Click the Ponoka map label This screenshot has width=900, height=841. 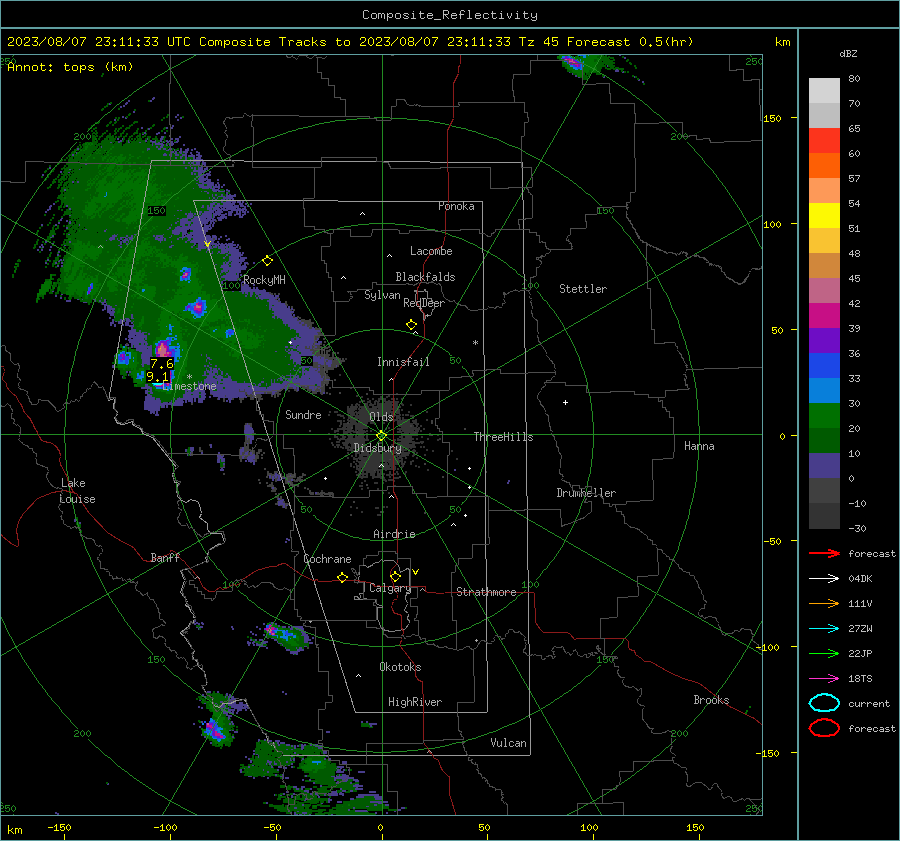[x=456, y=206]
